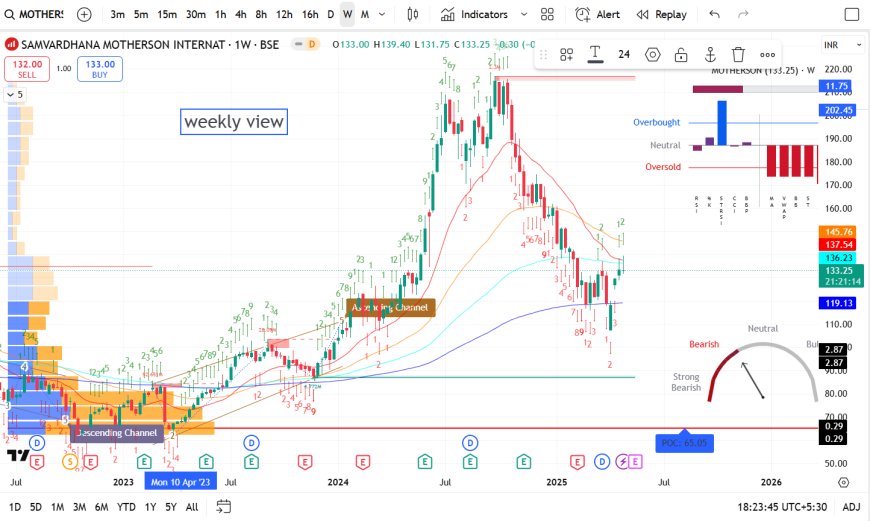The width and height of the screenshot is (870, 521).
Task: Select the 1h timeframe
Action: [x=221, y=14]
